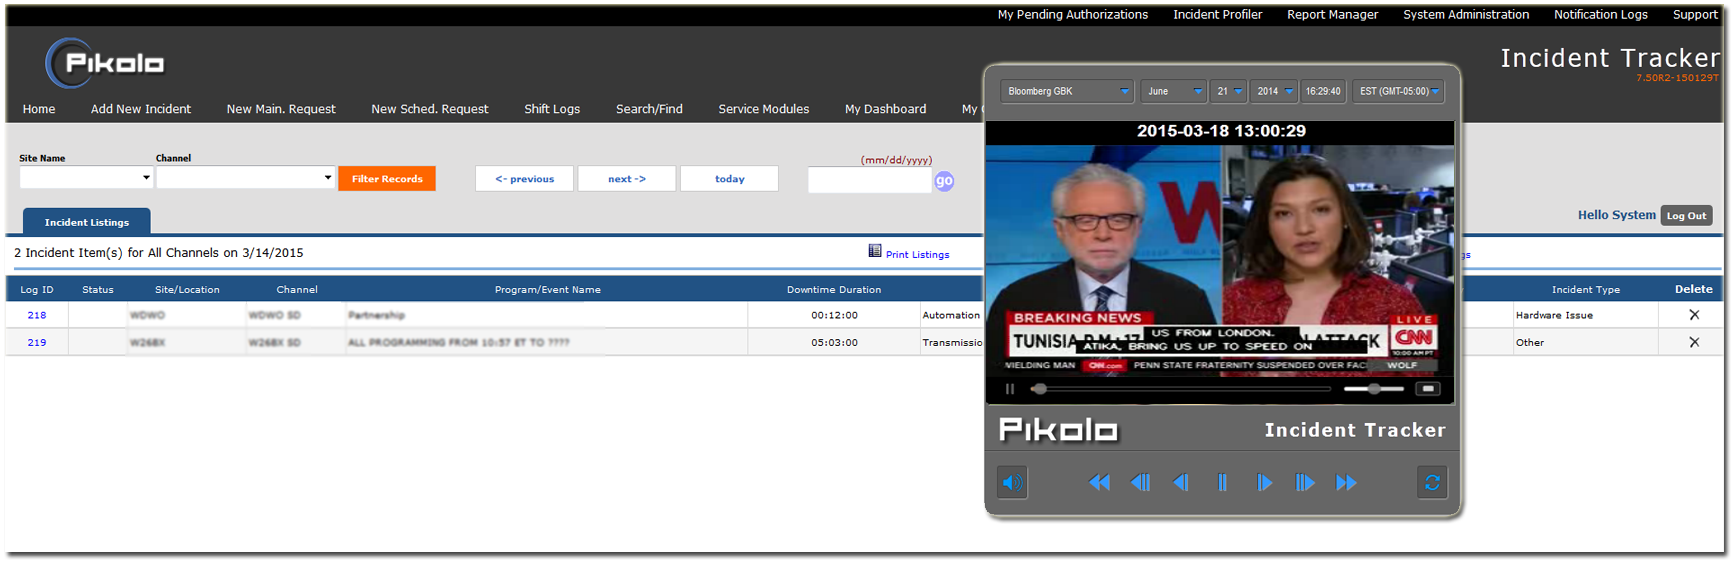Mute audio with the speaker icon
Image resolution: width=1733 pixels, height=562 pixels.
[1012, 483]
